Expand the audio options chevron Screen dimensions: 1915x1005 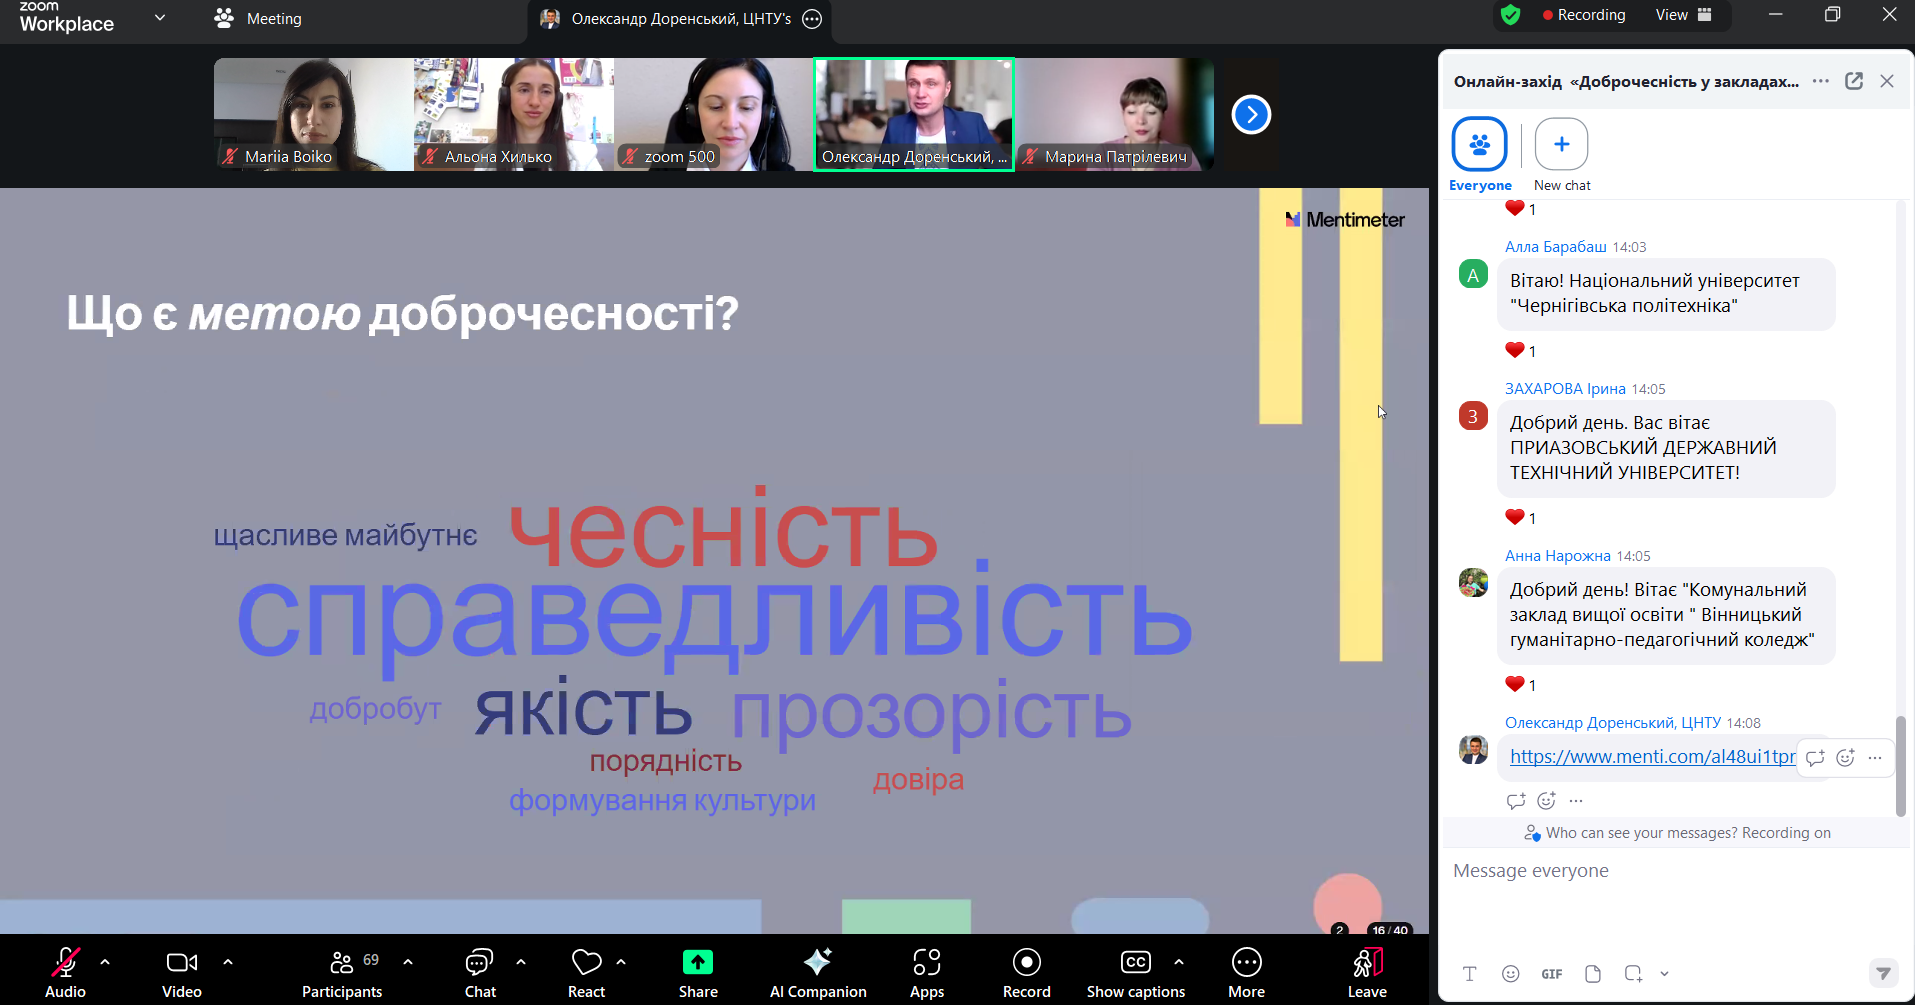point(106,961)
